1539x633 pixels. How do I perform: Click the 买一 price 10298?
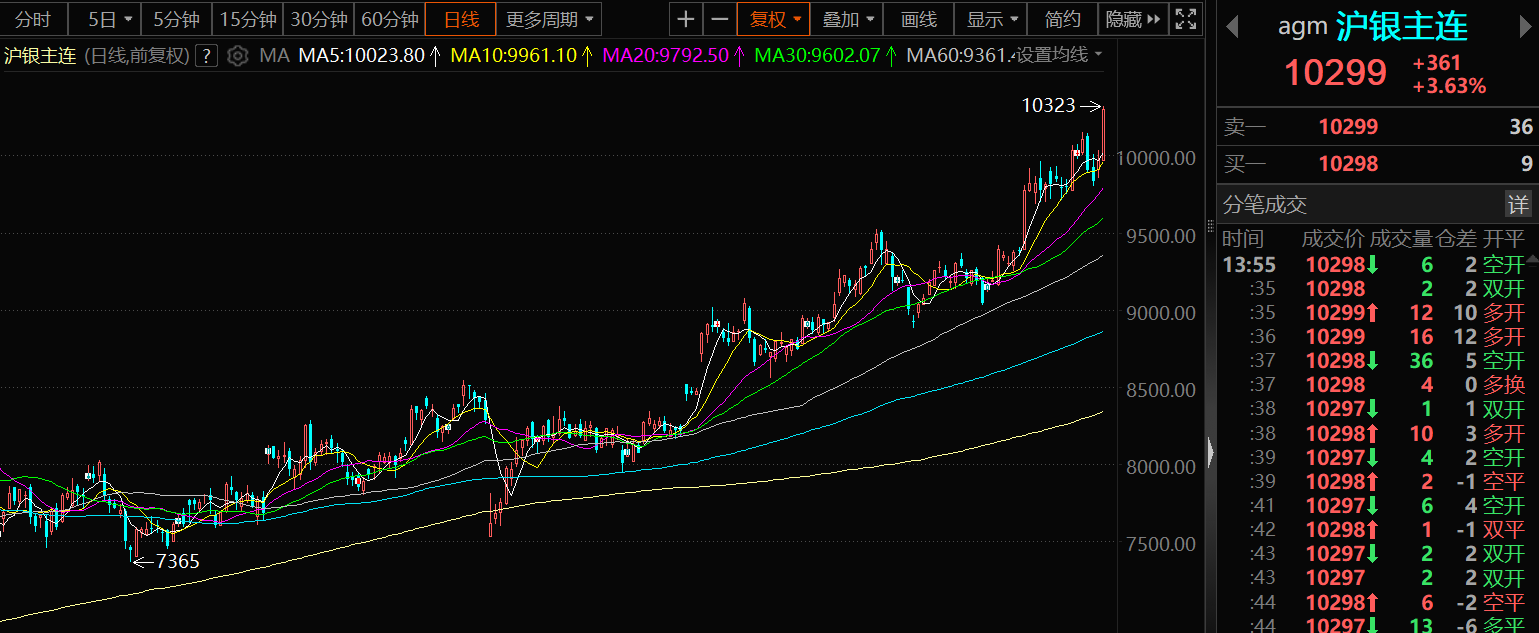[x=1348, y=164]
